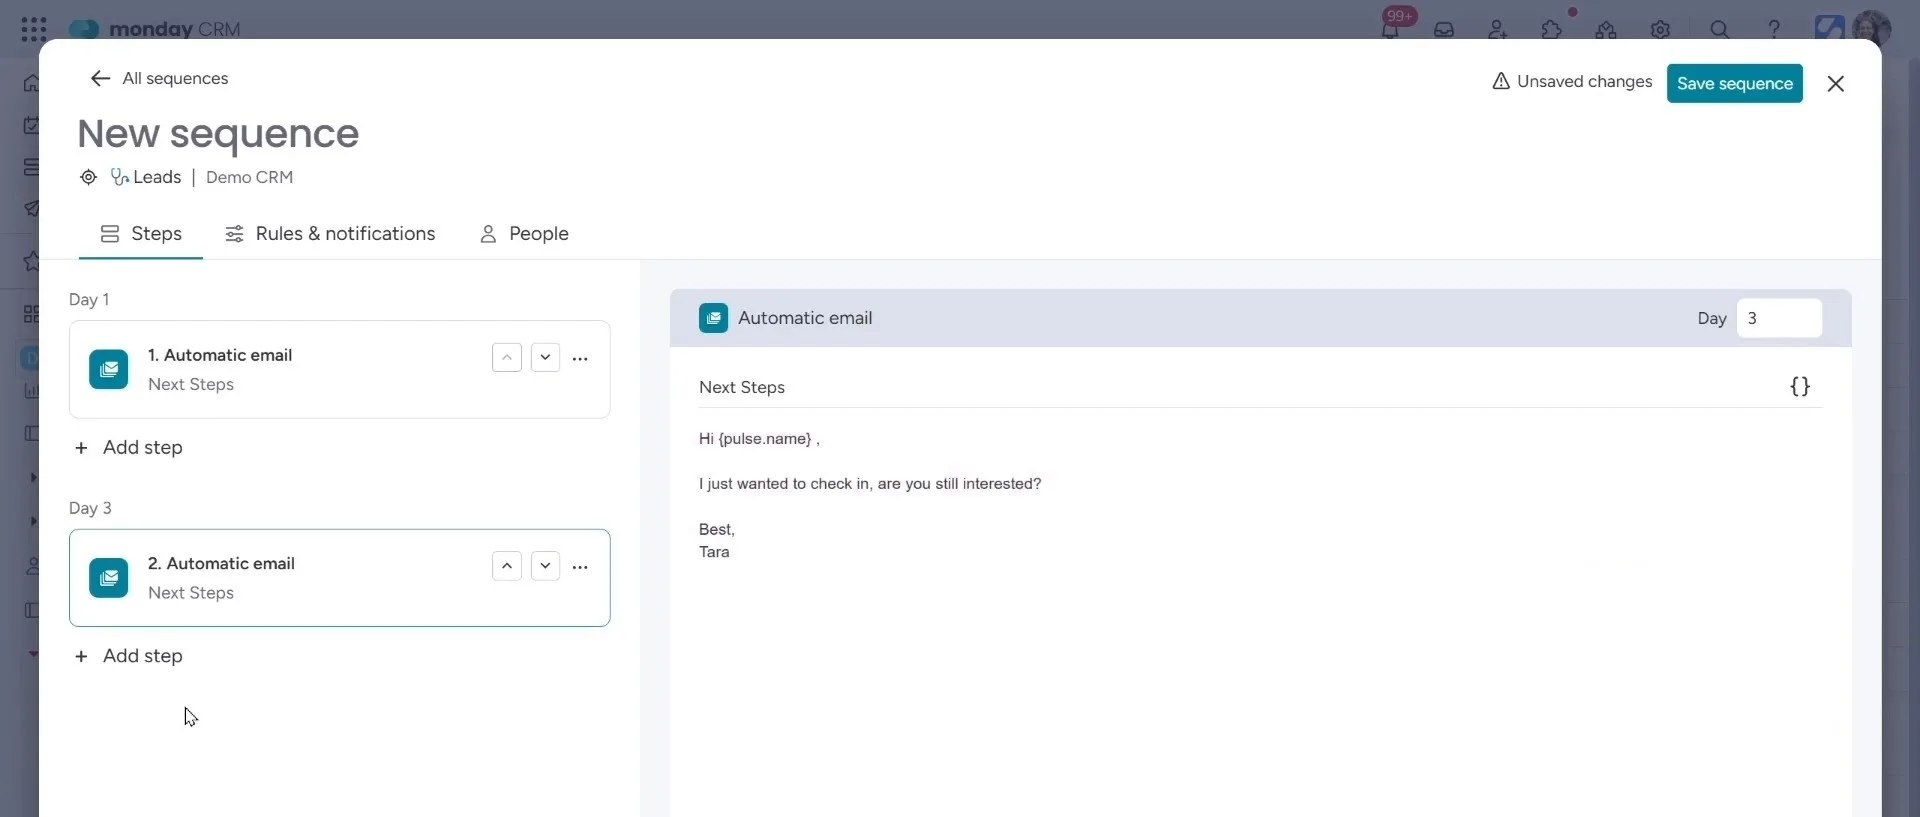Click the Day 1 group label
1920x817 pixels.
pyautogui.click(x=89, y=300)
